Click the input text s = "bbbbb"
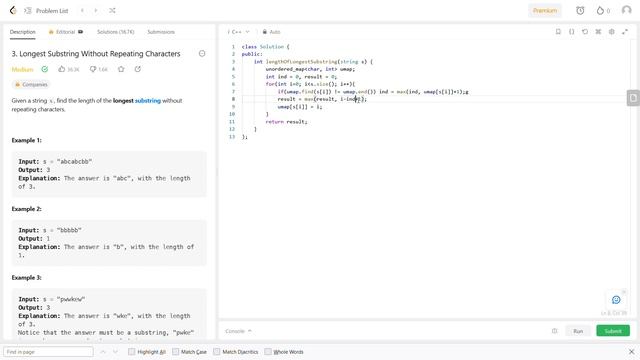640x360 pixels. click(x=62, y=230)
